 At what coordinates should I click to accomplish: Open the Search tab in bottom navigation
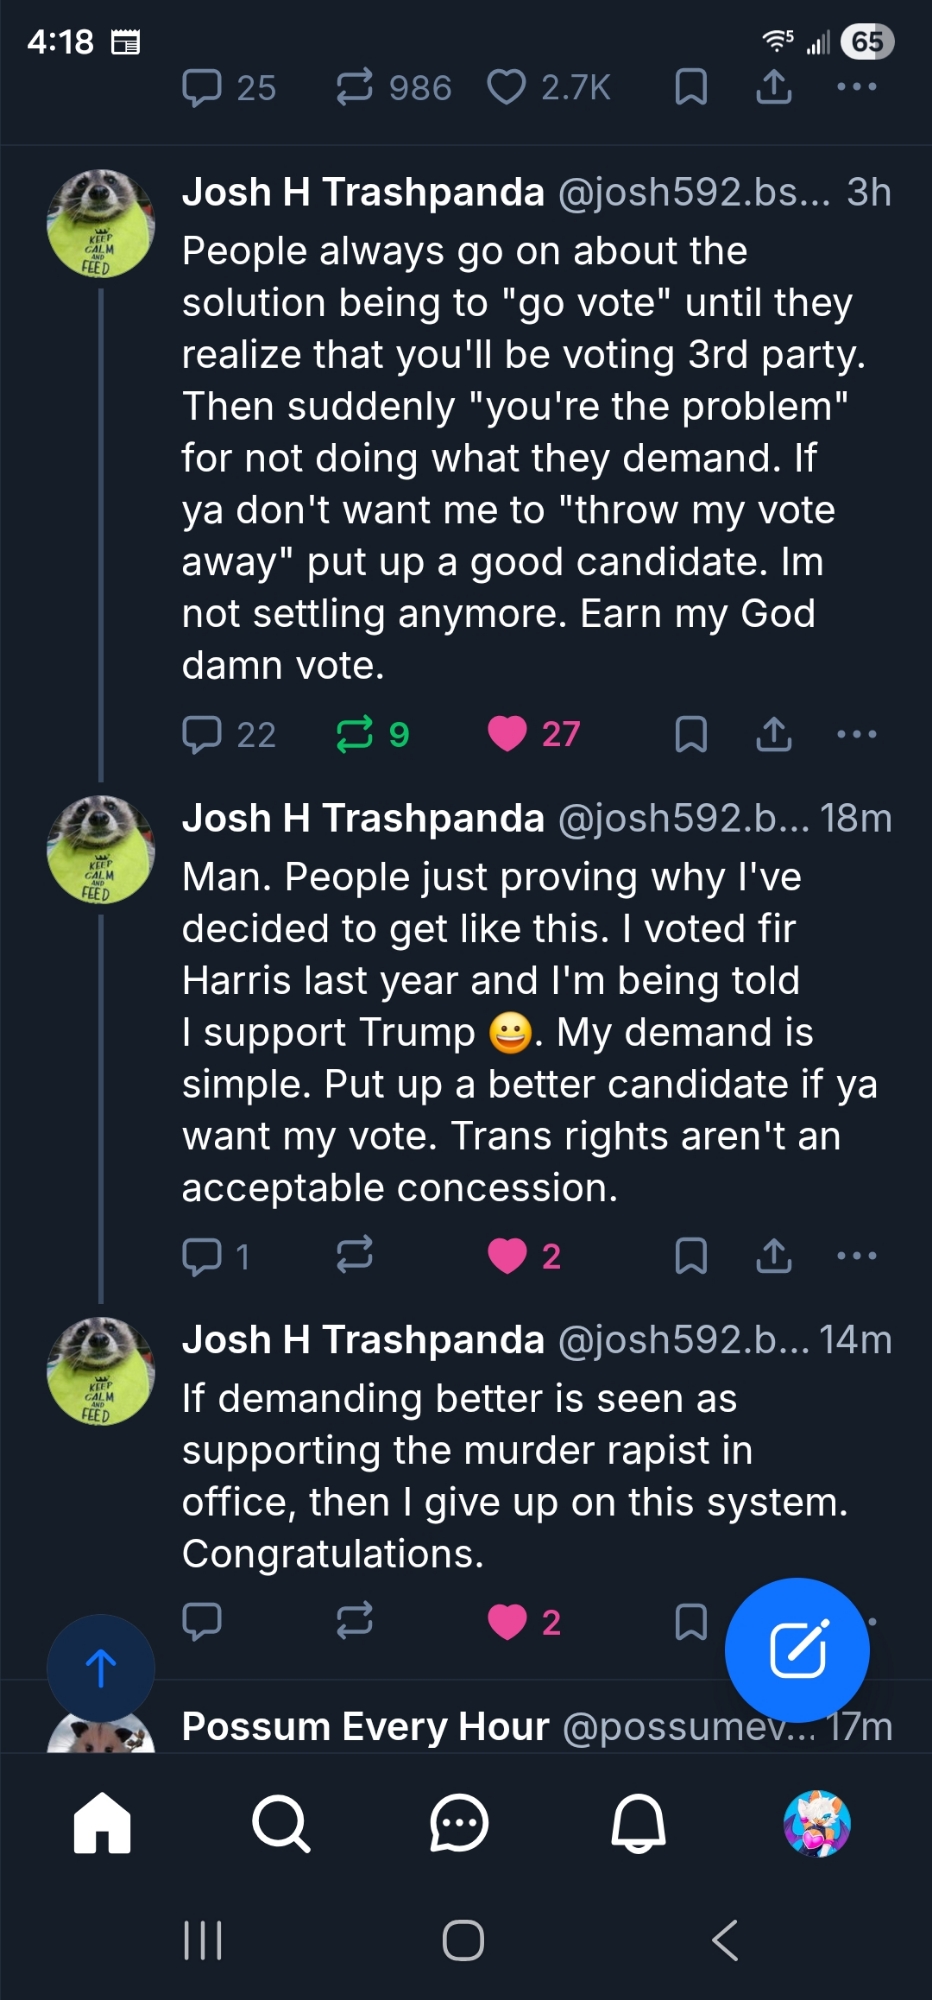pos(281,1824)
